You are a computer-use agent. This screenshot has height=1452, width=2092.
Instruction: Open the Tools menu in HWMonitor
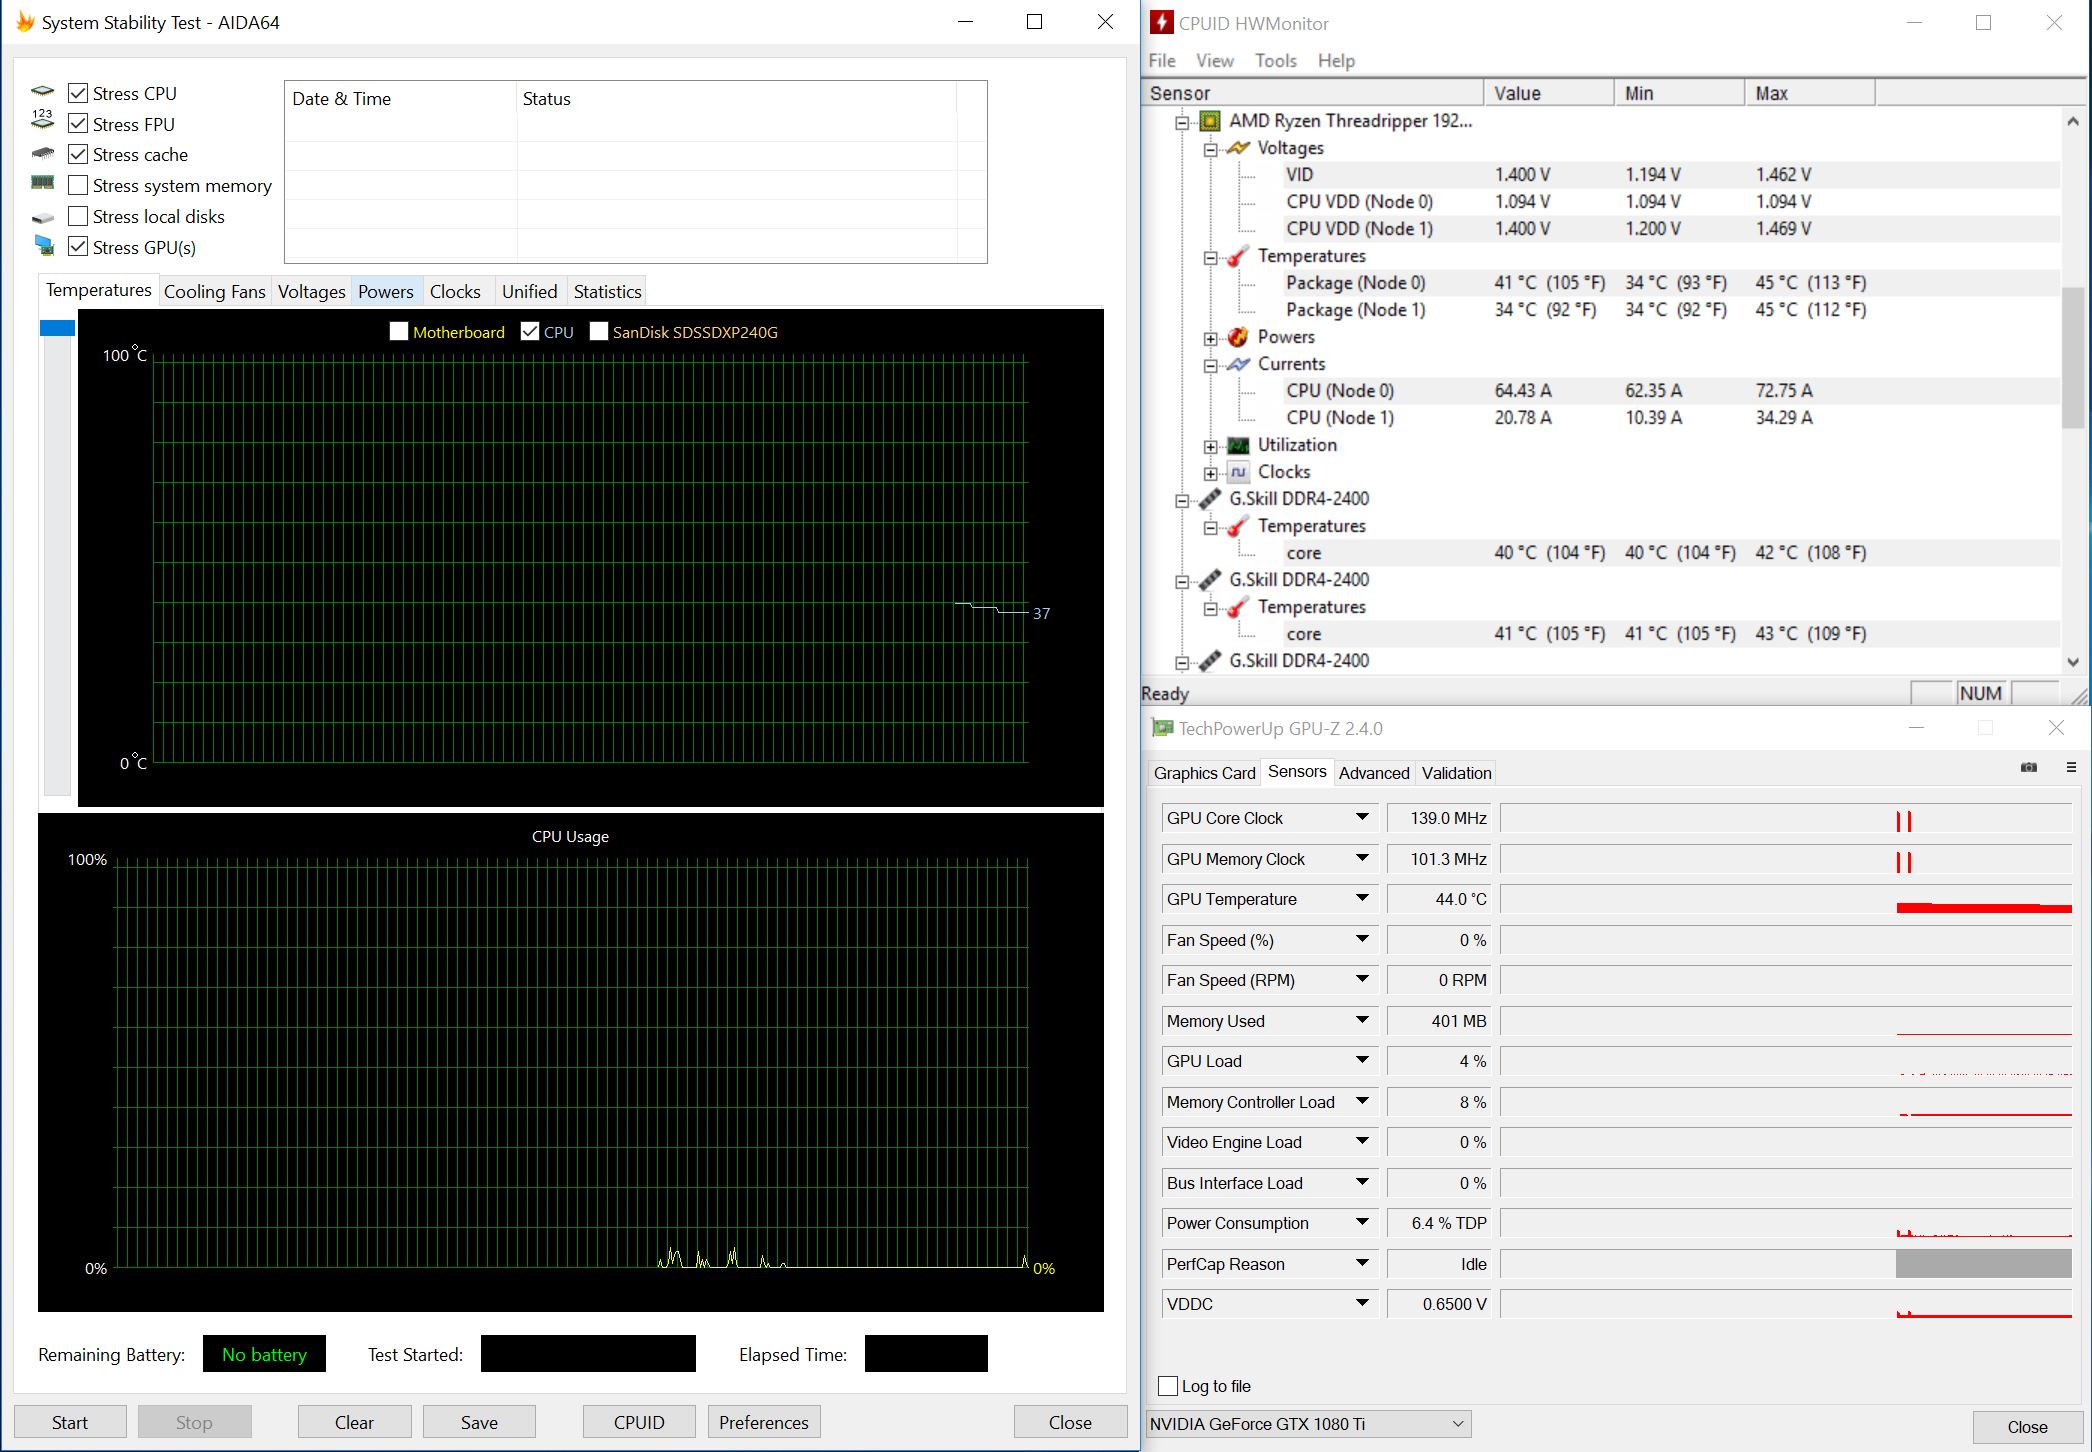point(1275,61)
